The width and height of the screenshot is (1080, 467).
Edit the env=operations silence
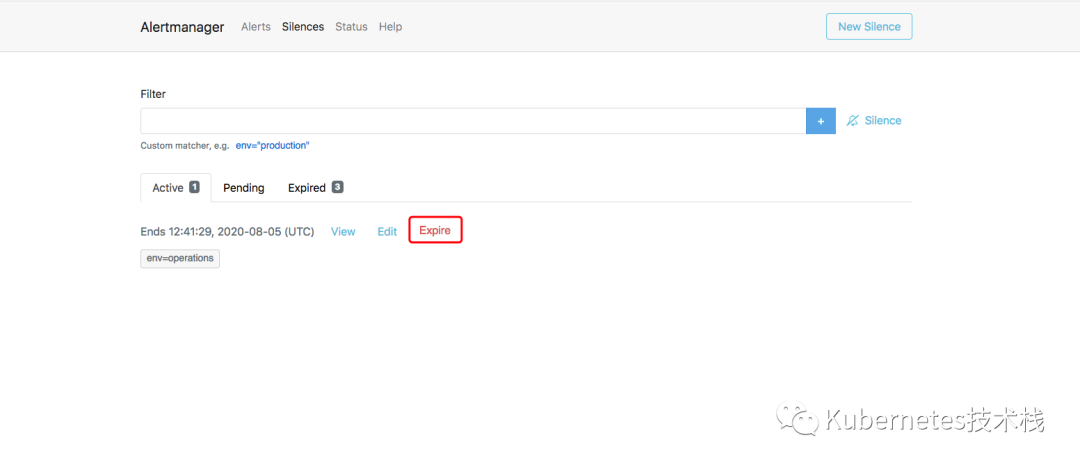pos(387,231)
